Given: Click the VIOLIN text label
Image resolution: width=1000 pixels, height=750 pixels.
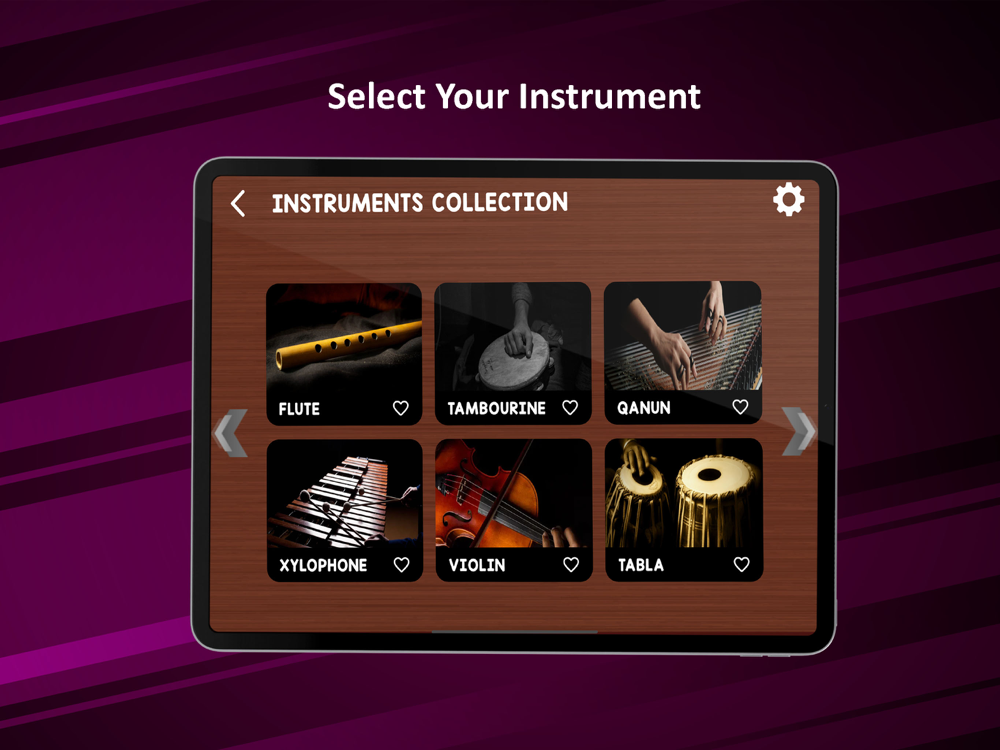Looking at the screenshot, I should 477,565.
